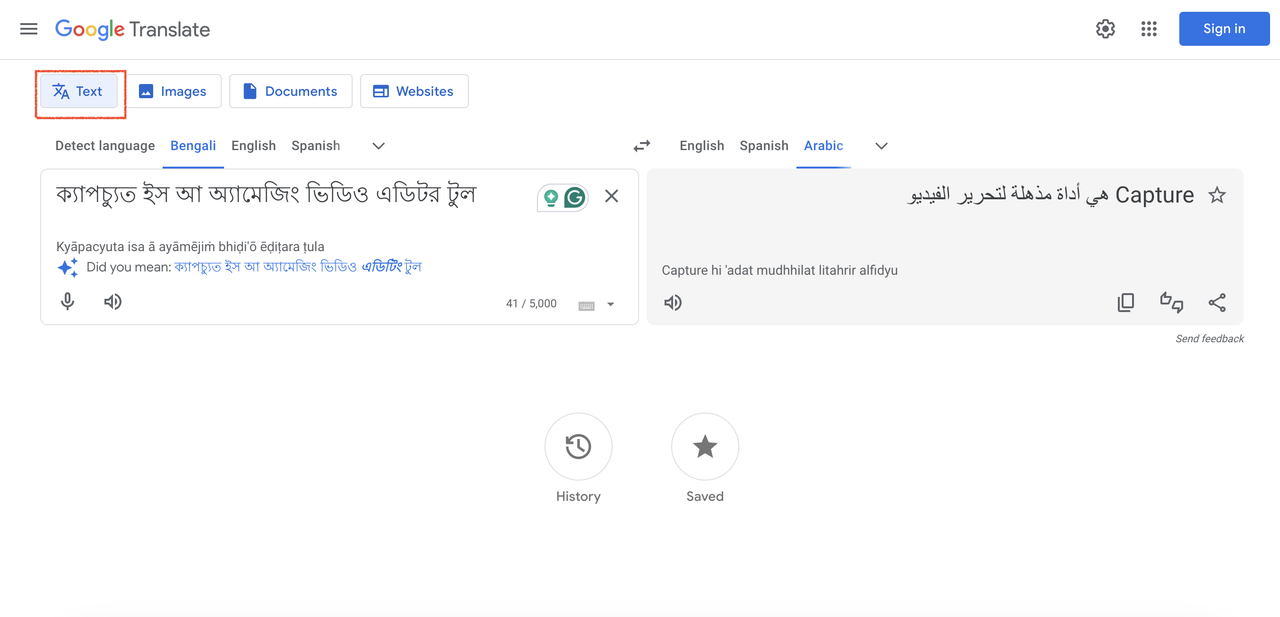1280x617 pixels.
Task: Swap source and target languages
Action: click(642, 146)
